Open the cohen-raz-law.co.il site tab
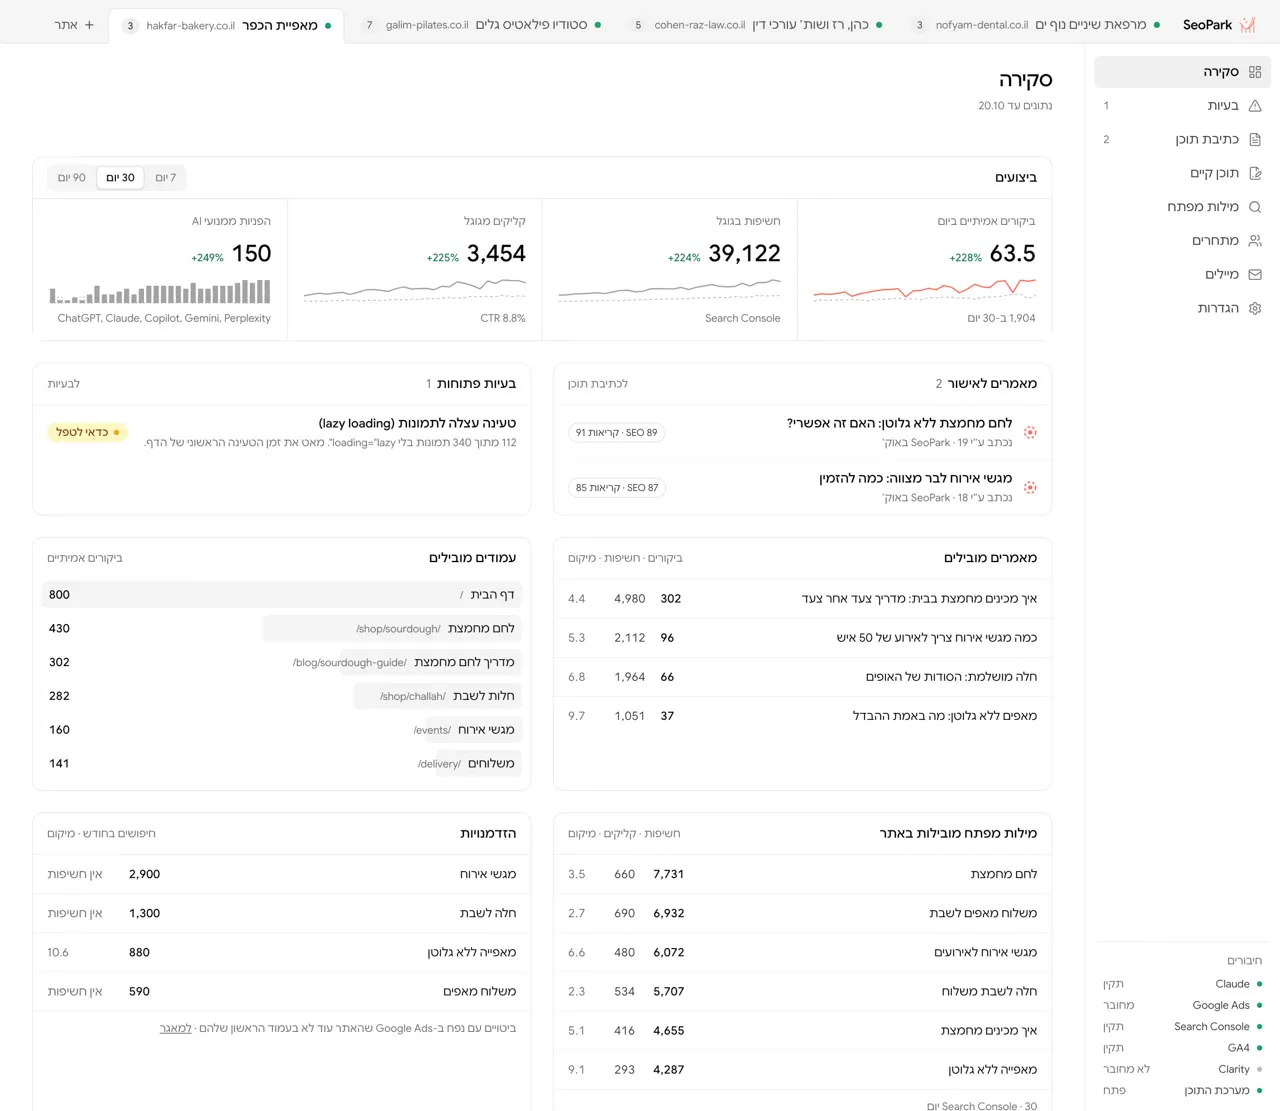 756,25
